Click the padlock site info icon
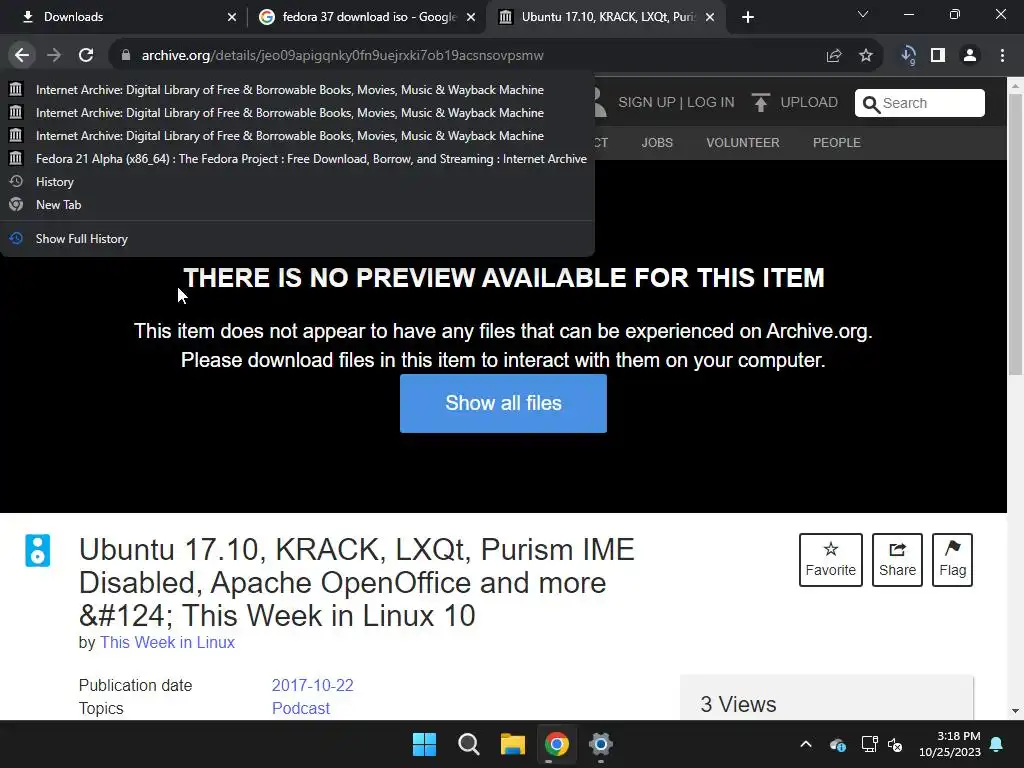Viewport: 1024px width, 768px height. (125, 56)
